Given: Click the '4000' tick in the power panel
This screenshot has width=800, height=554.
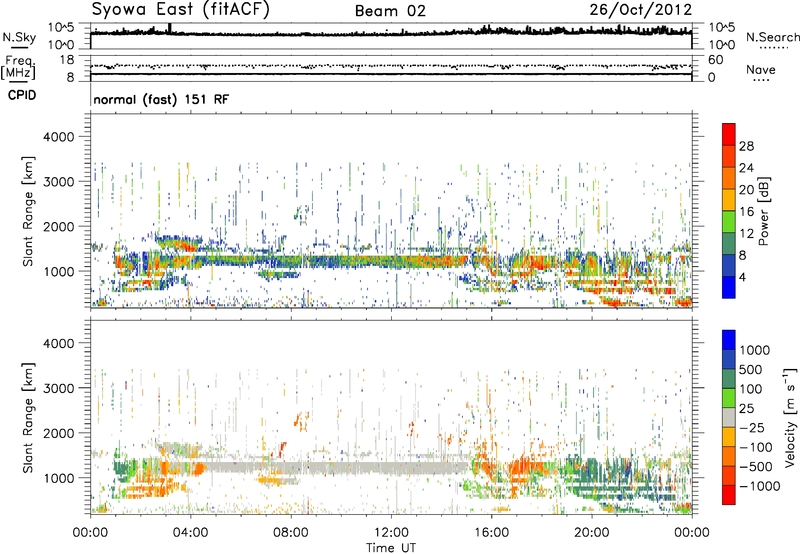Looking at the screenshot, I should tap(59, 137).
